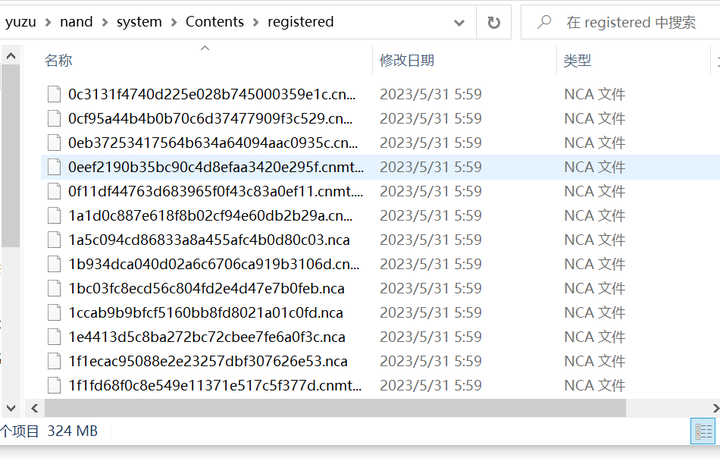Viewport: 720px width, 461px height.
Task: Click file icon of 0eb37253417564b634a64094aac0935c
Action: 54,143
